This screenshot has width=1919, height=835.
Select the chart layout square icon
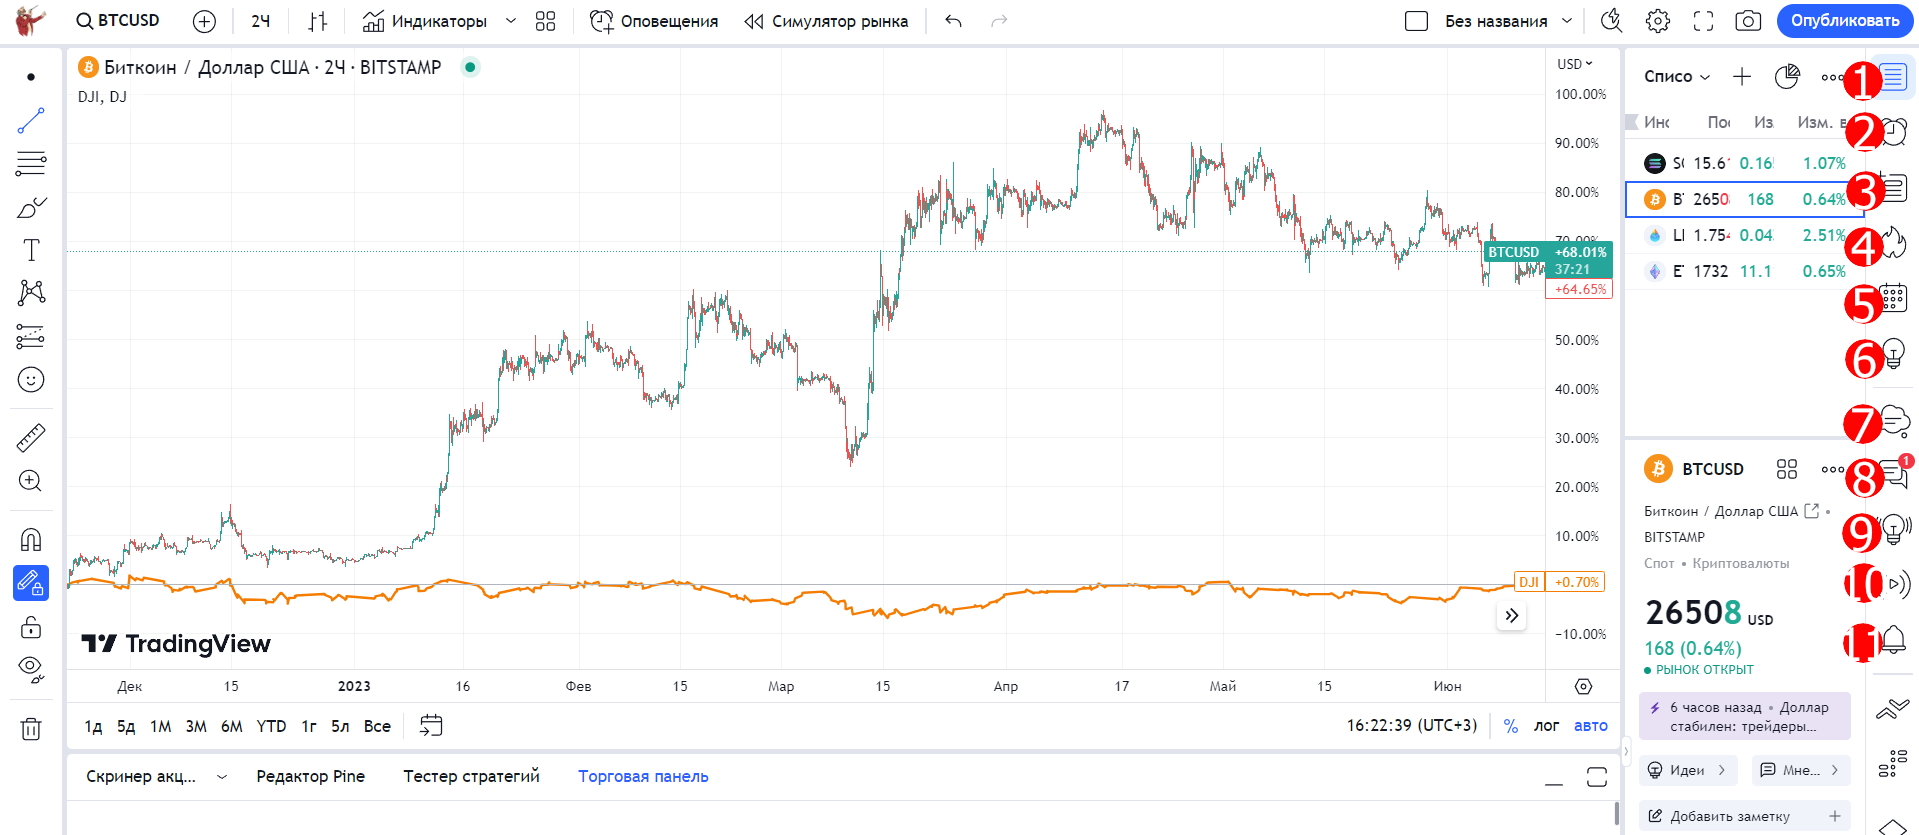click(1416, 21)
